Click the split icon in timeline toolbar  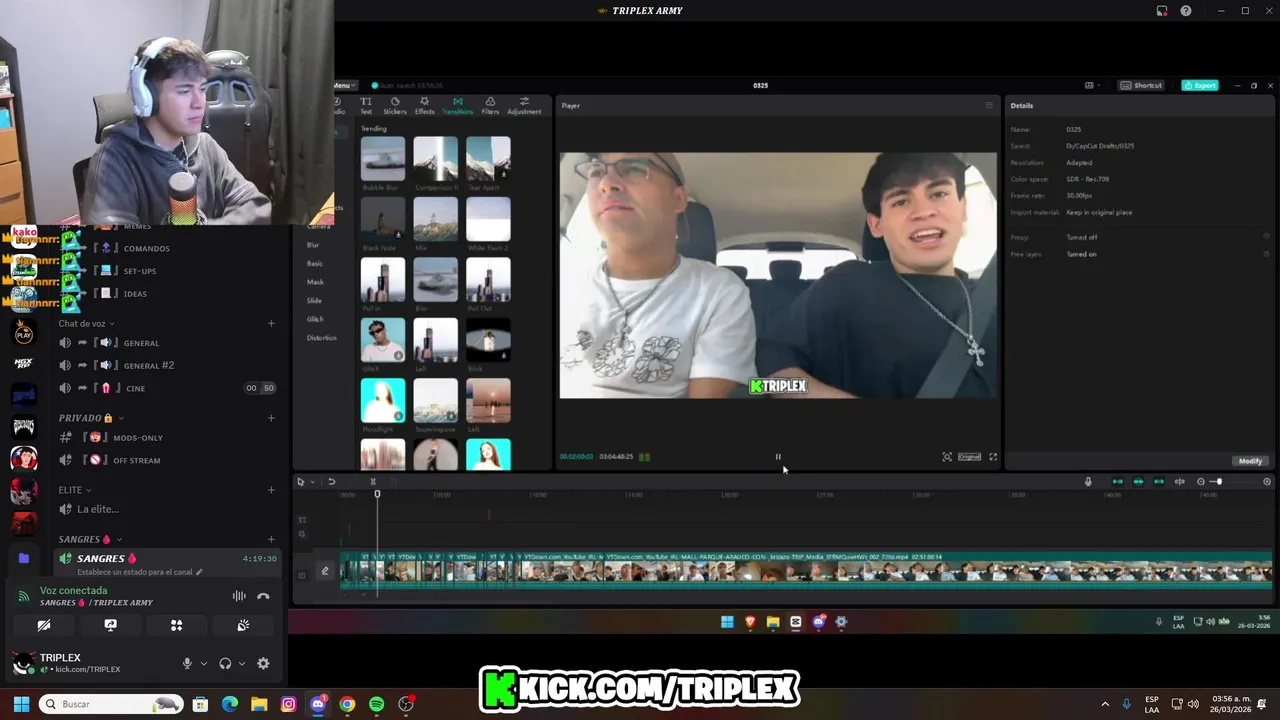tap(373, 482)
